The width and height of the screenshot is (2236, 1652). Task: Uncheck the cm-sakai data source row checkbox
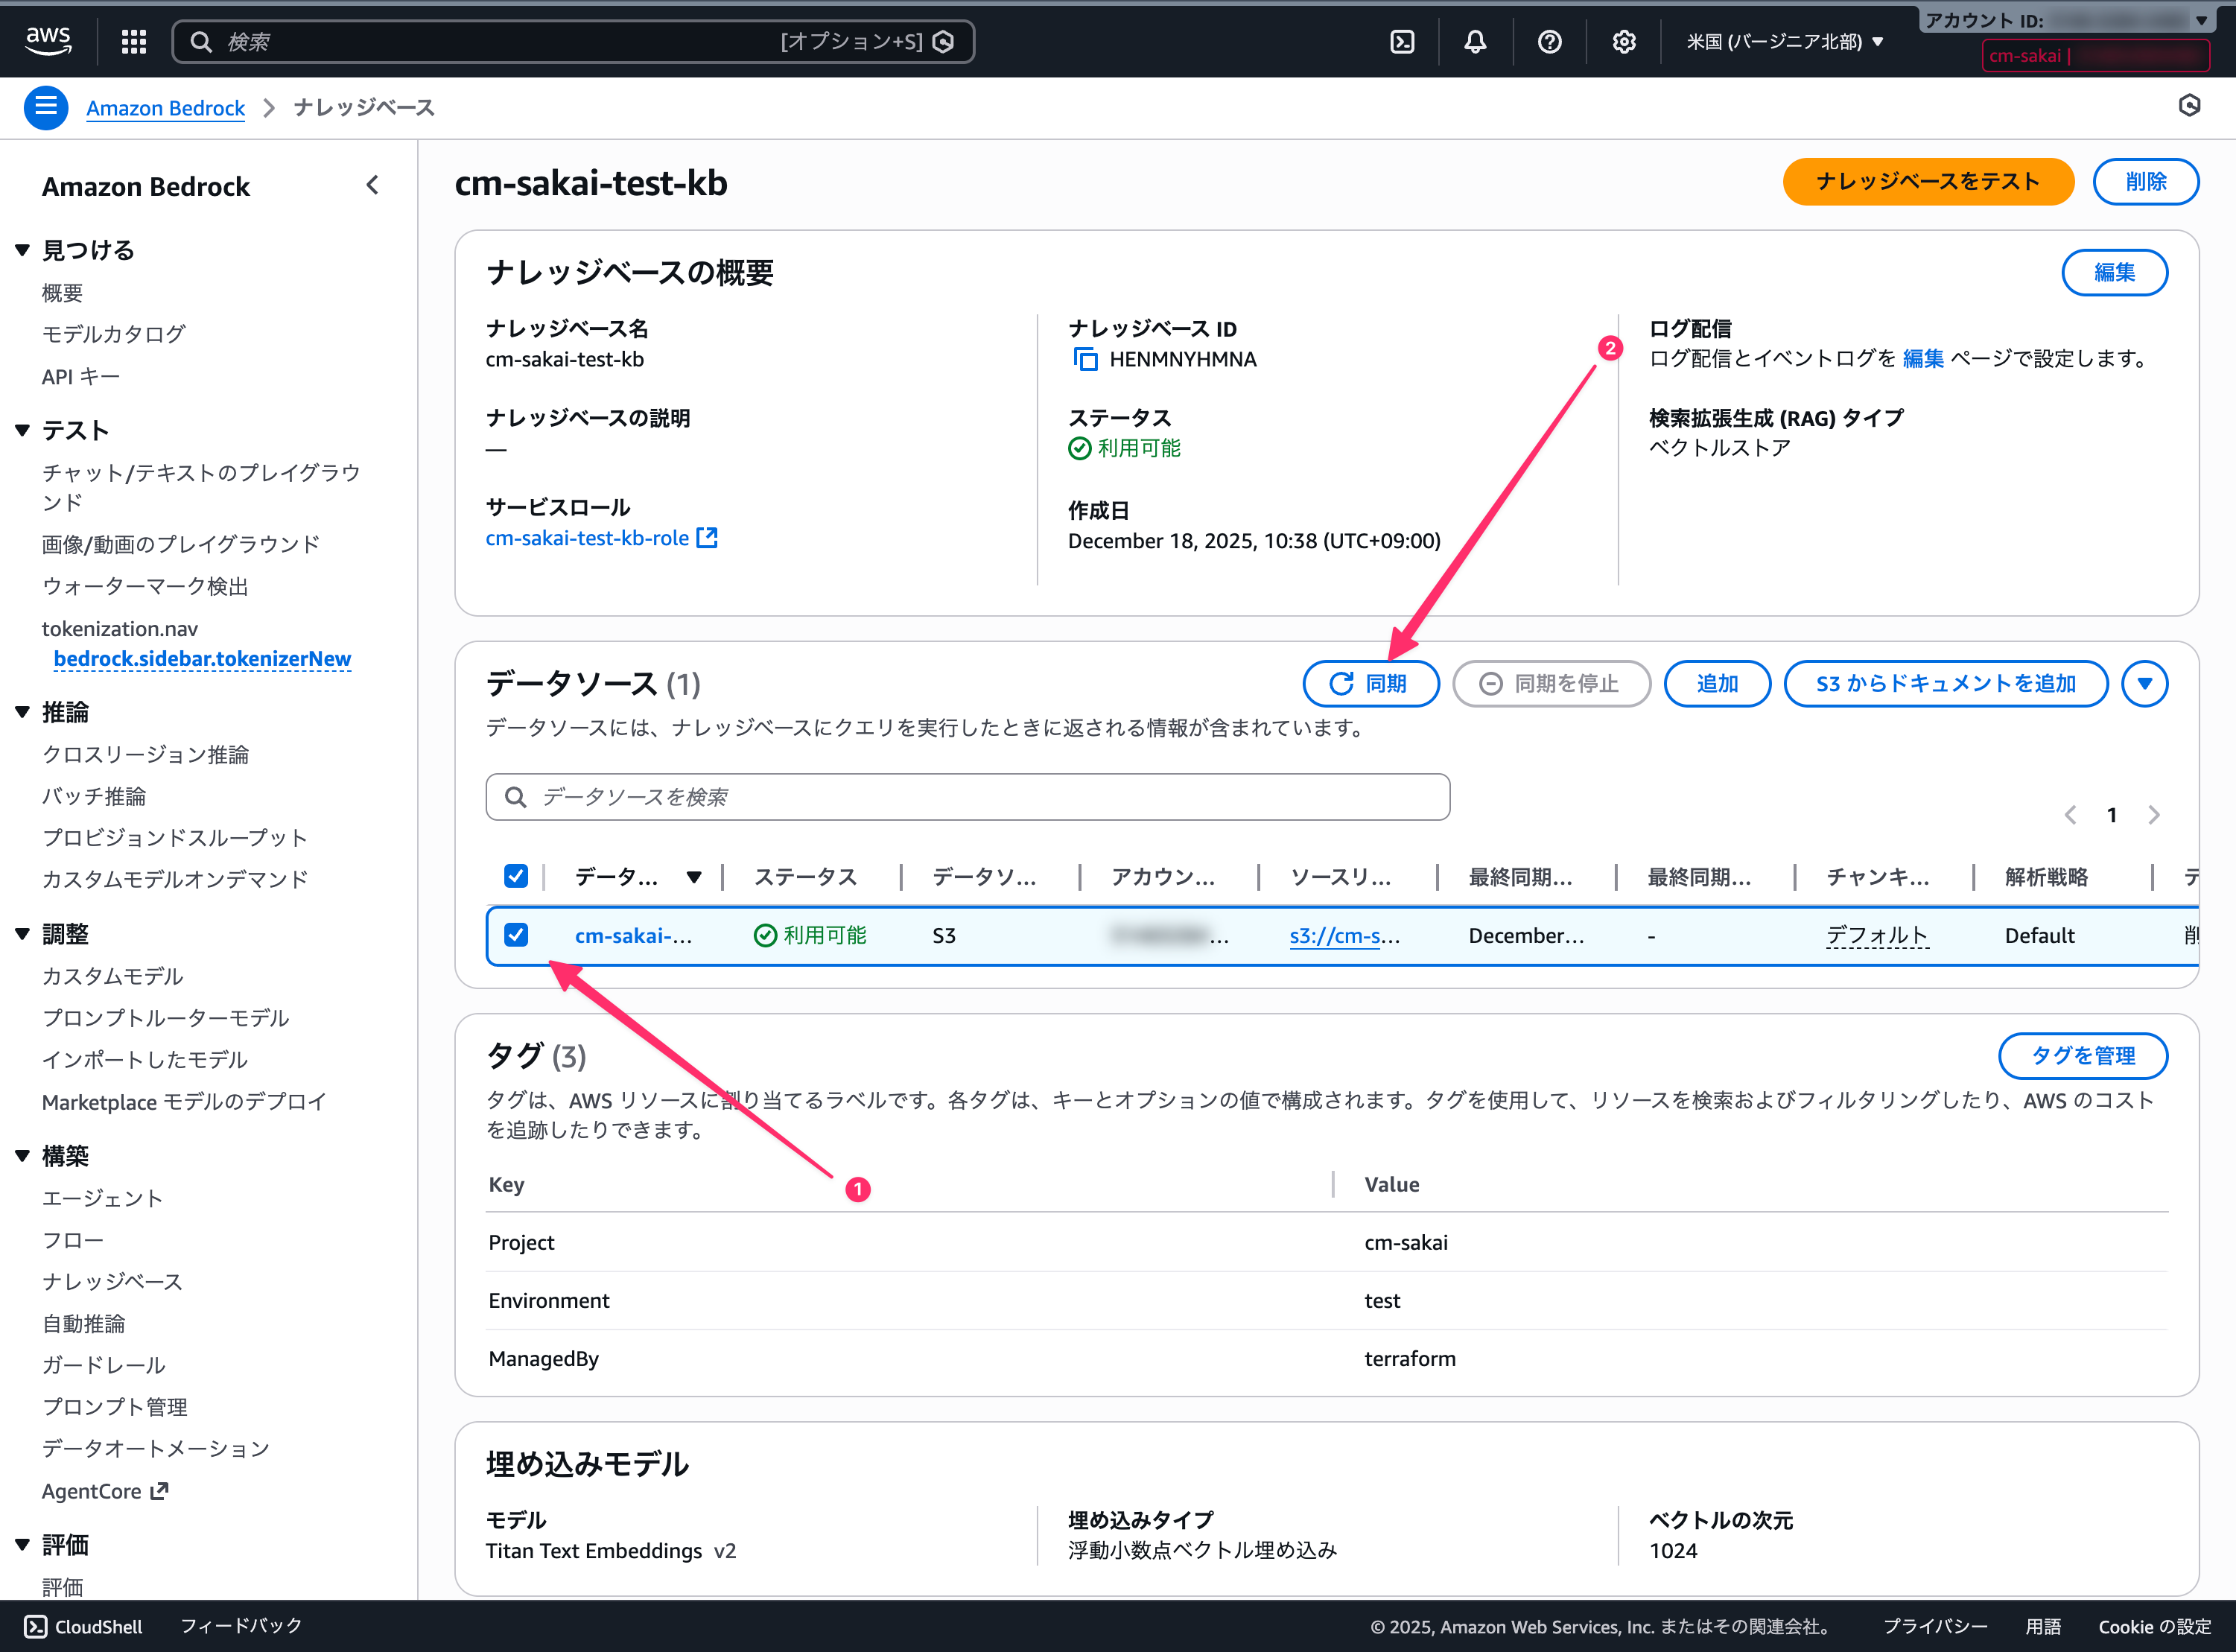[516, 935]
